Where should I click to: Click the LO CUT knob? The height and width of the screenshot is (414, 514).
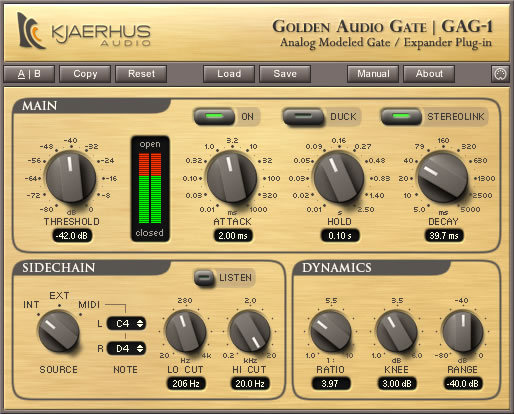[x=186, y=331]
